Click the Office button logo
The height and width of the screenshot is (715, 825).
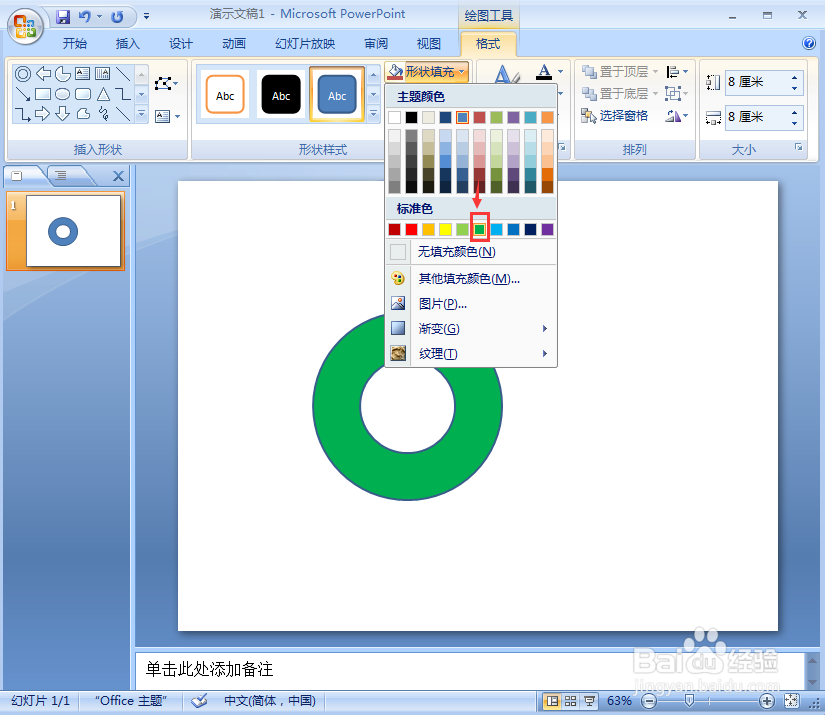click(x=25, y=26)
